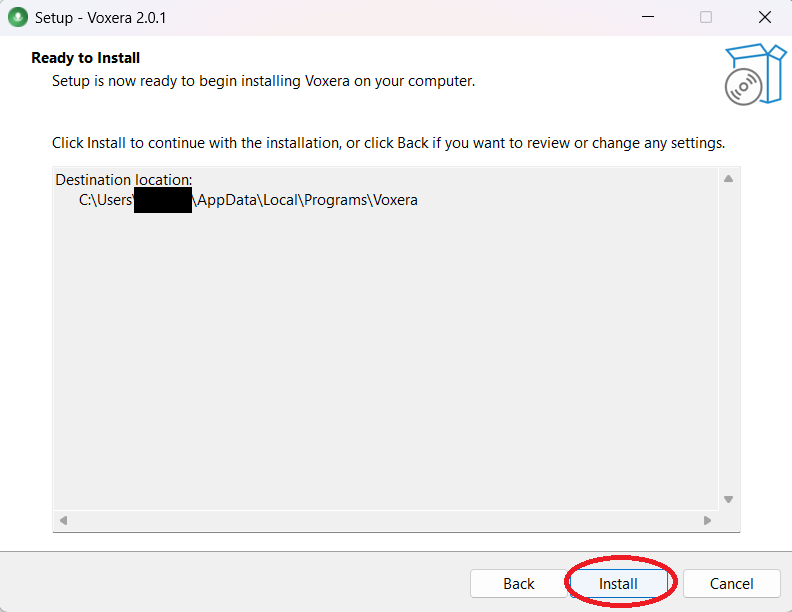Click the scroll left arrow in summary box
Image resolution: width=792 pixels, height=612 pixels.
(x=63, y=520)
